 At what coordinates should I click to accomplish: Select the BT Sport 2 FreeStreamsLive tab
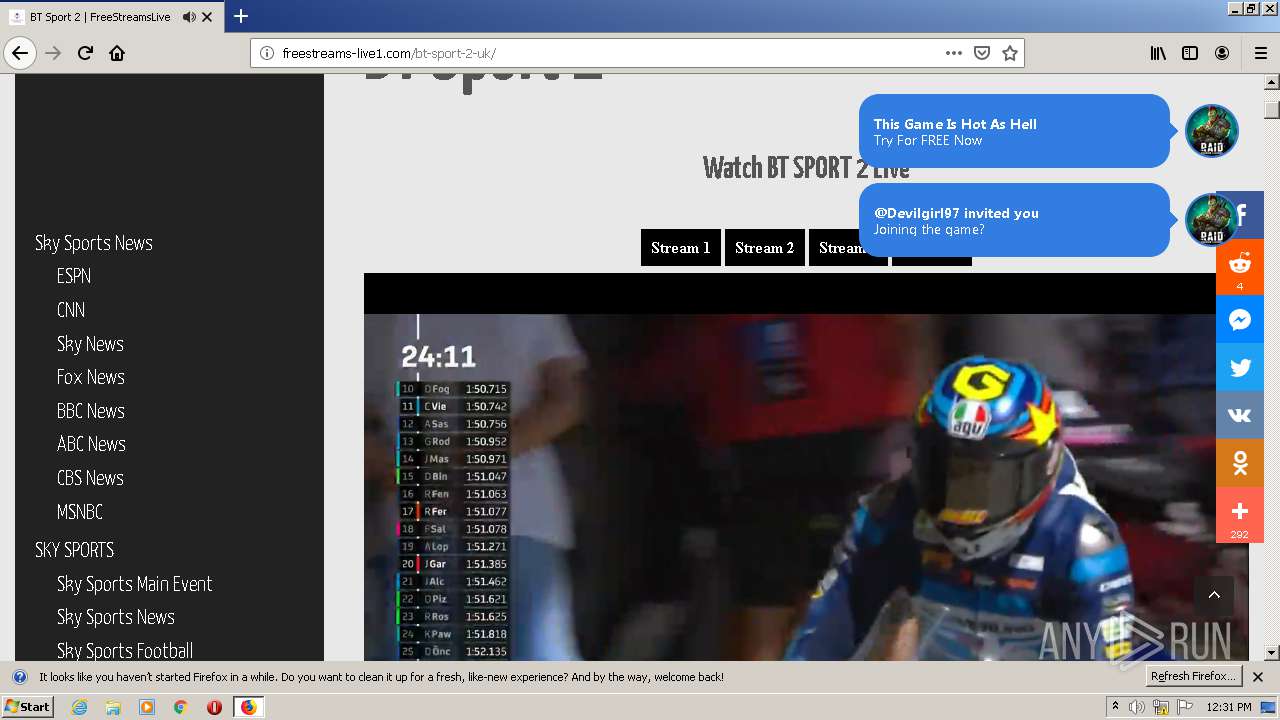(x=112, y=17)
